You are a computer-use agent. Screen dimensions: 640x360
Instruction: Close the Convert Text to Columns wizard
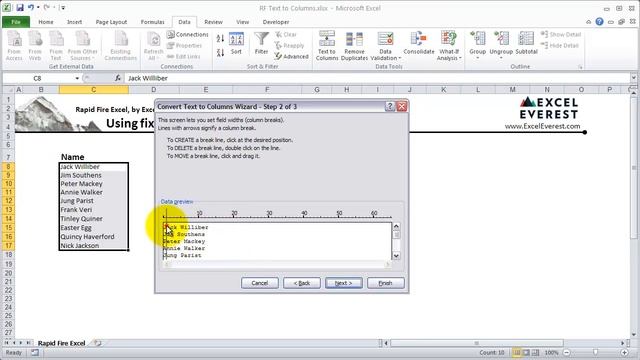coord(402,107)
